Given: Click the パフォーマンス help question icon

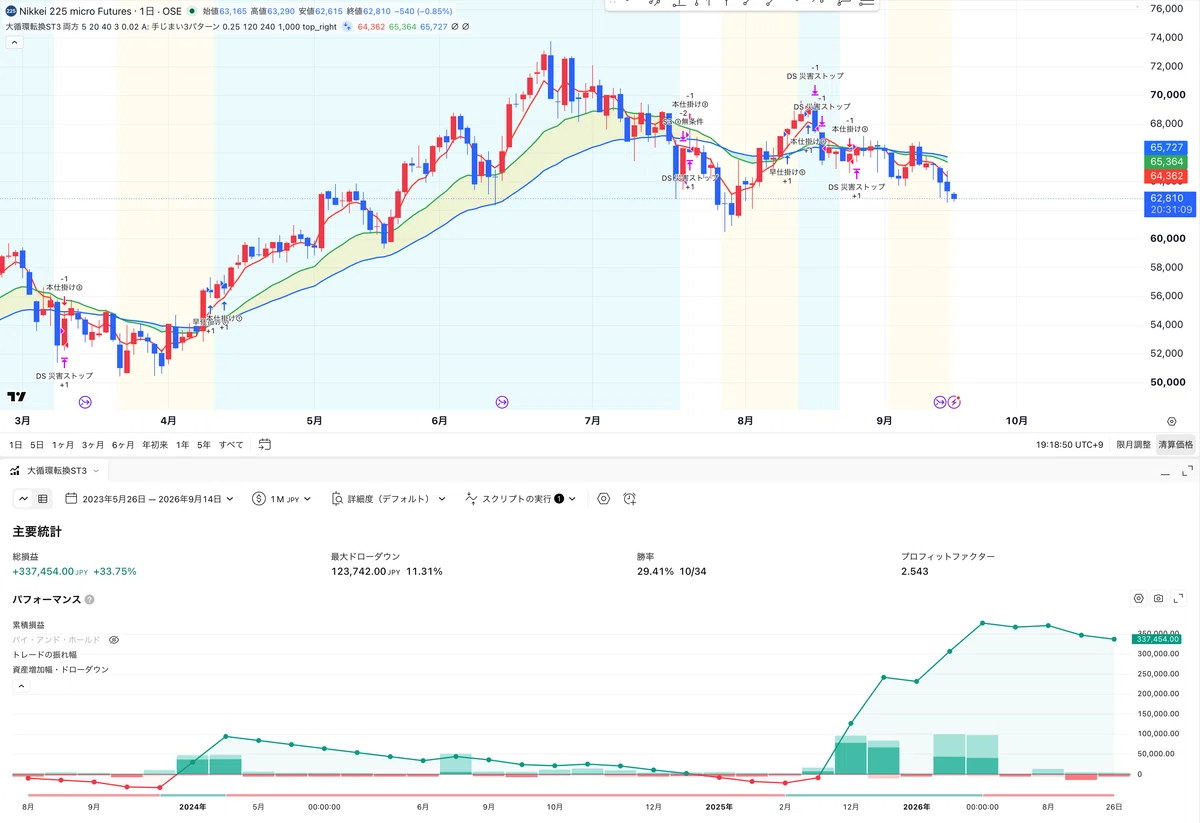Looking at the screenshot, I should tap(90, 600).
